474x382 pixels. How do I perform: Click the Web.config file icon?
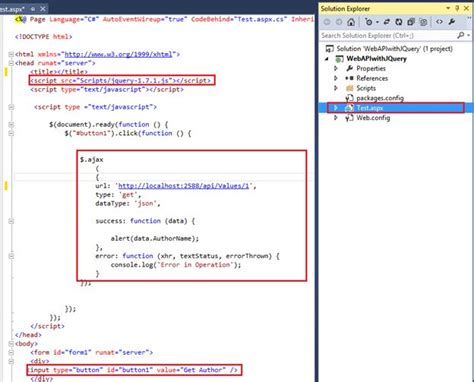pyautogui.click(x=349, y=118)
